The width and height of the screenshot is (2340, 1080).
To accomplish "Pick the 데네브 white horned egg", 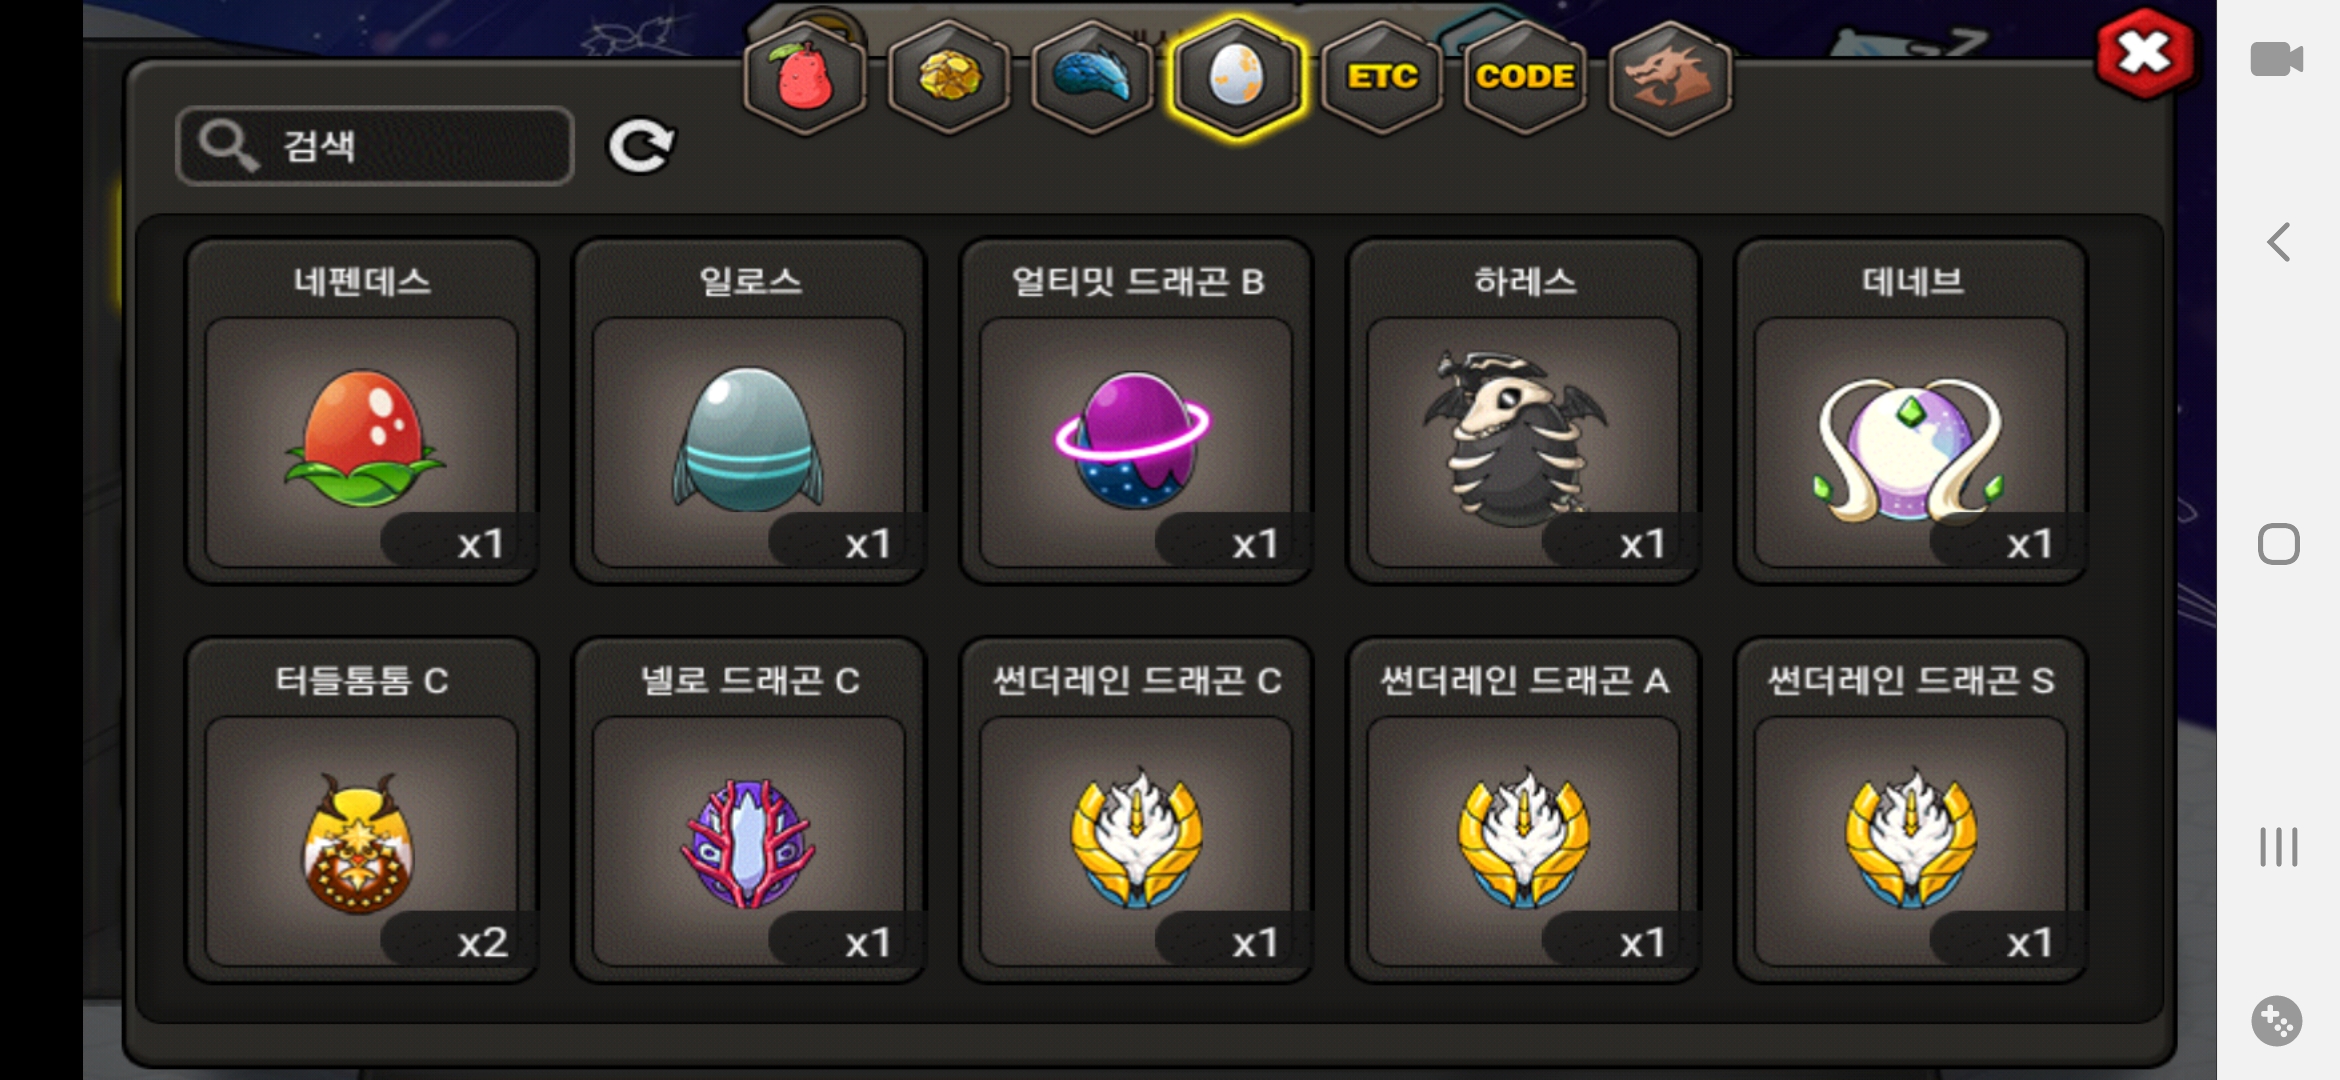I will coord(1911,411).
